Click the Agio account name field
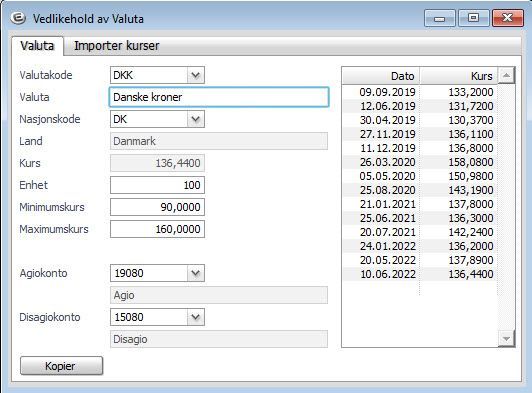532x393 pixels. click(x=219, y=295)
